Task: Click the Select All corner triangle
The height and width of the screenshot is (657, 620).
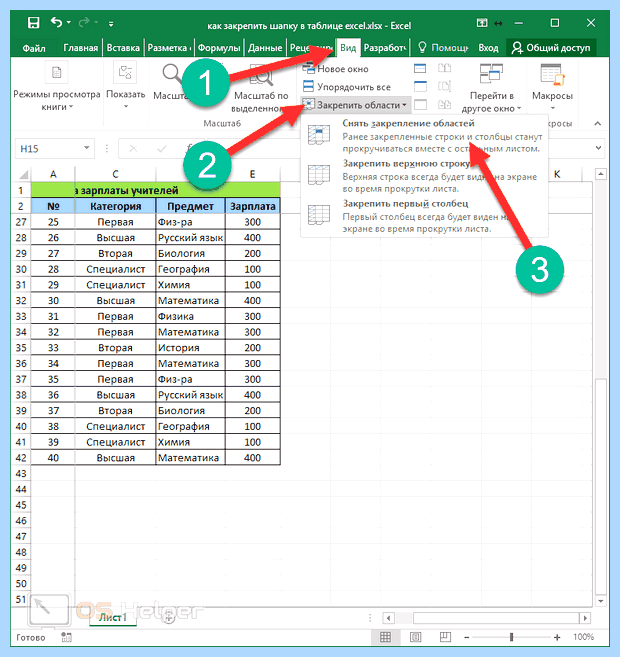Action: (x=23, y=174)
